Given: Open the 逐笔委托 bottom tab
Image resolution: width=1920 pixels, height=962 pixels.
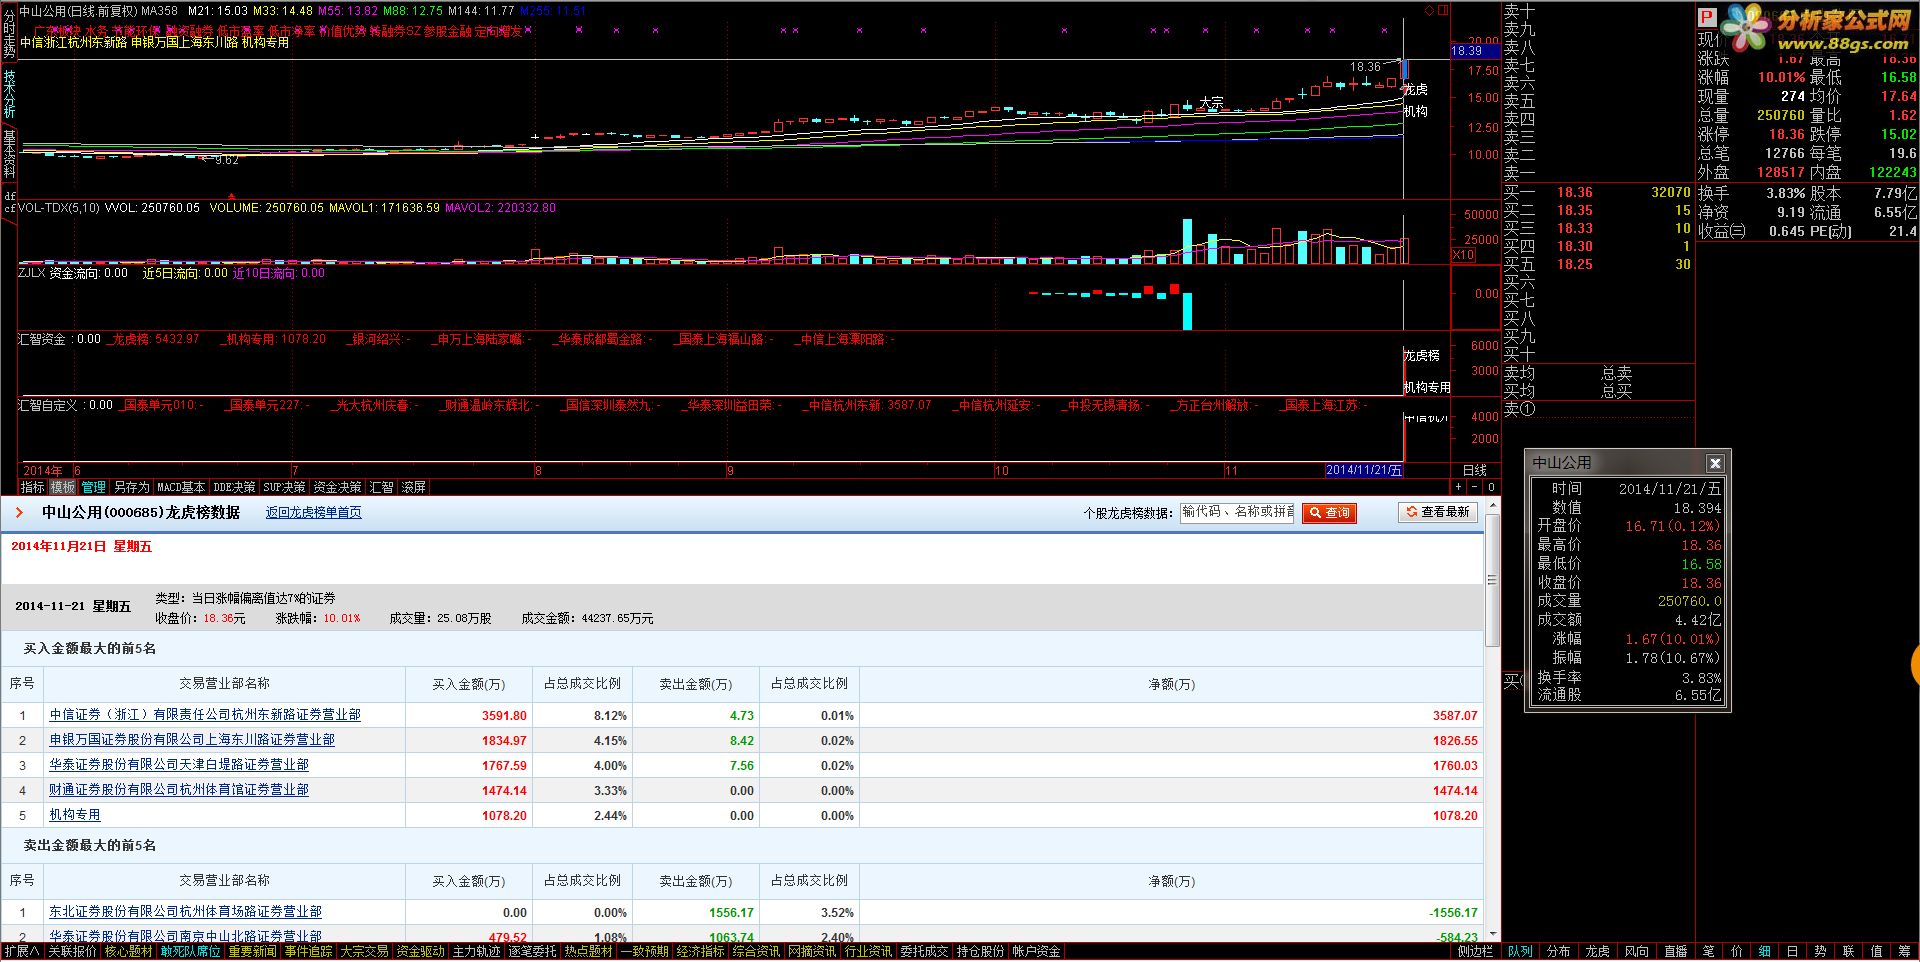Looking at the screenshot, I should pyautogui.click(x=532, y=952).
